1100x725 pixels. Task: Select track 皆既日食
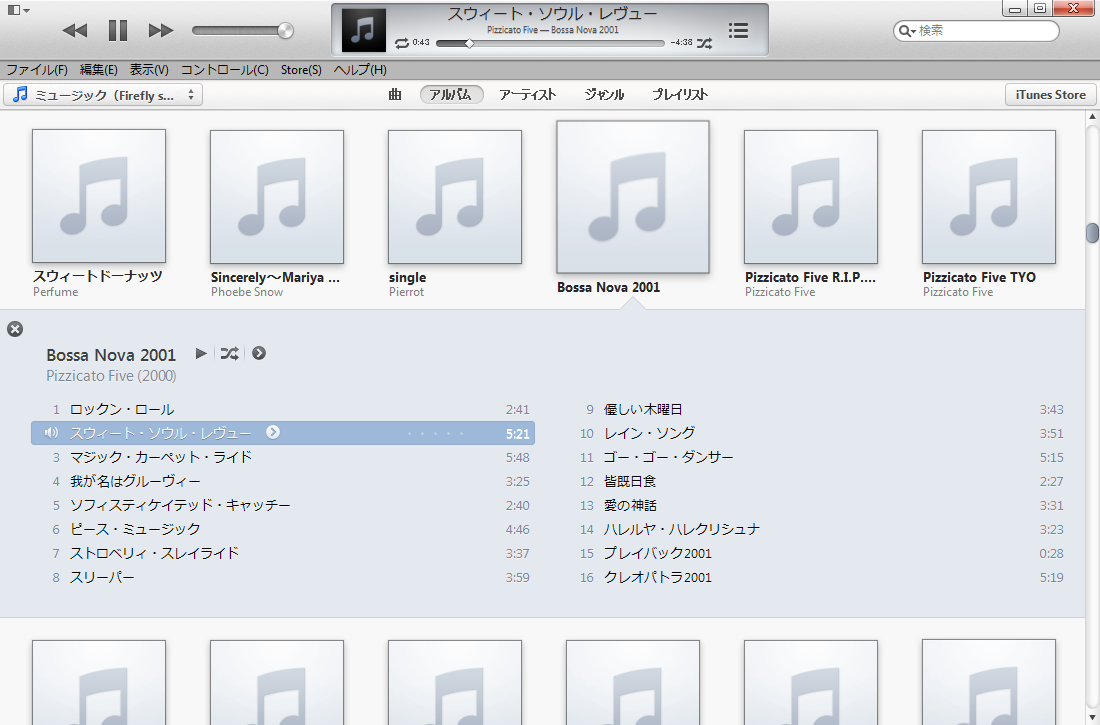click(x=817, y=481)
